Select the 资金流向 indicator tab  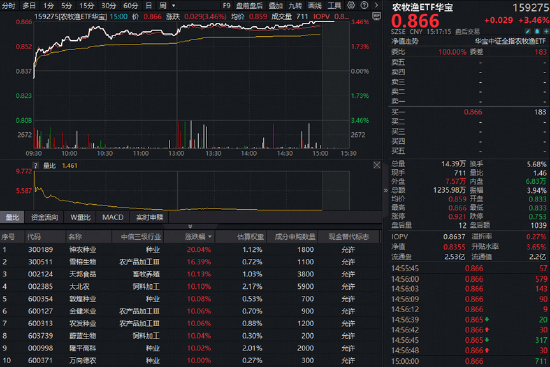click(44, 217)
